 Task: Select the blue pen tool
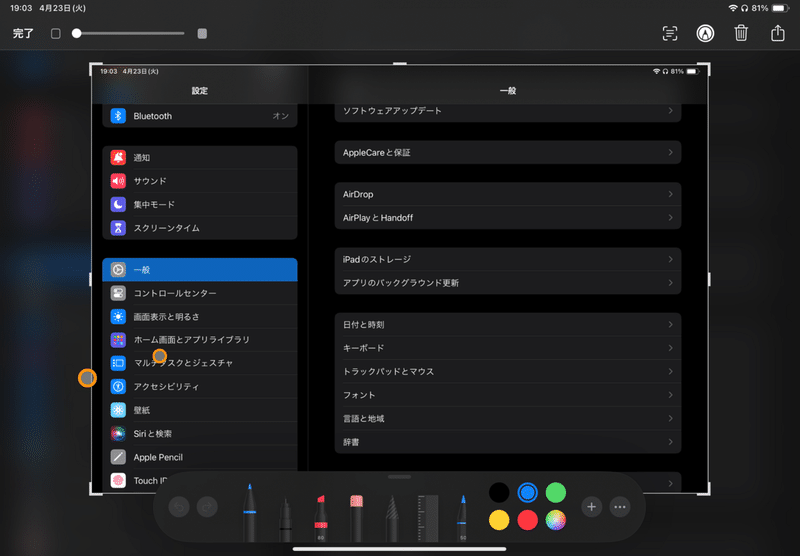(x=249, y=512)
